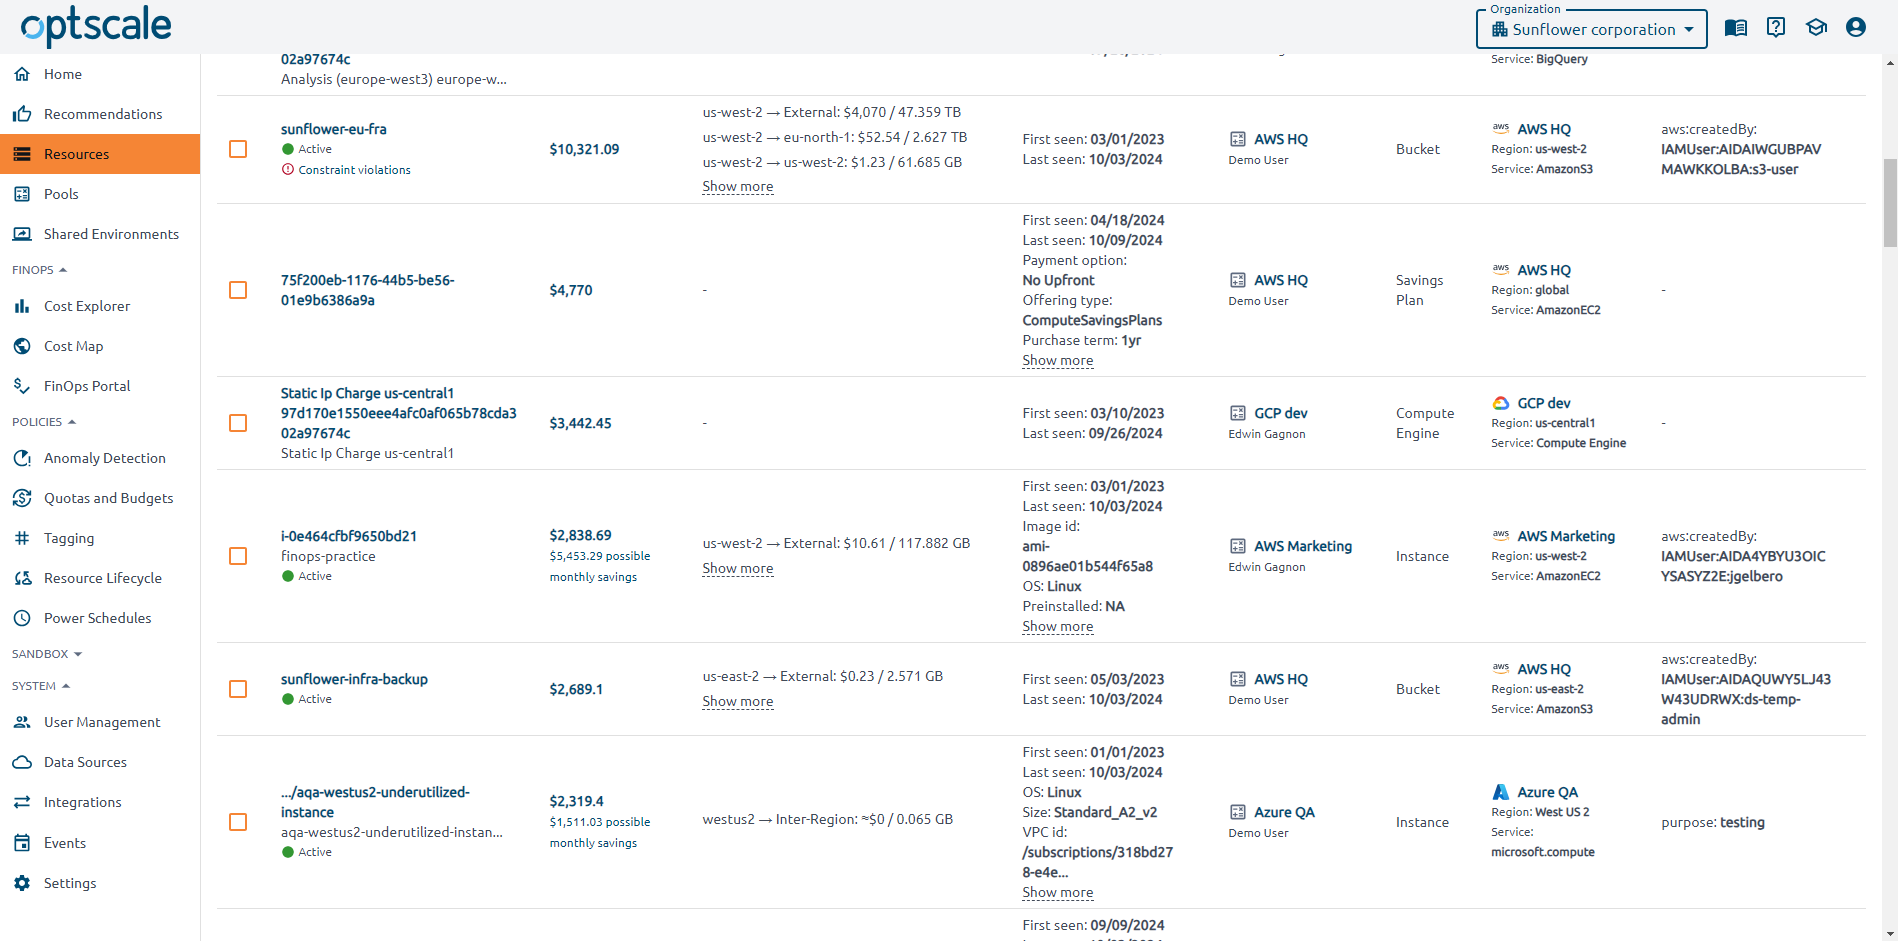Click the OptScale logo
This screenshot has width=1898, height=941.
(x=96, y=26)
